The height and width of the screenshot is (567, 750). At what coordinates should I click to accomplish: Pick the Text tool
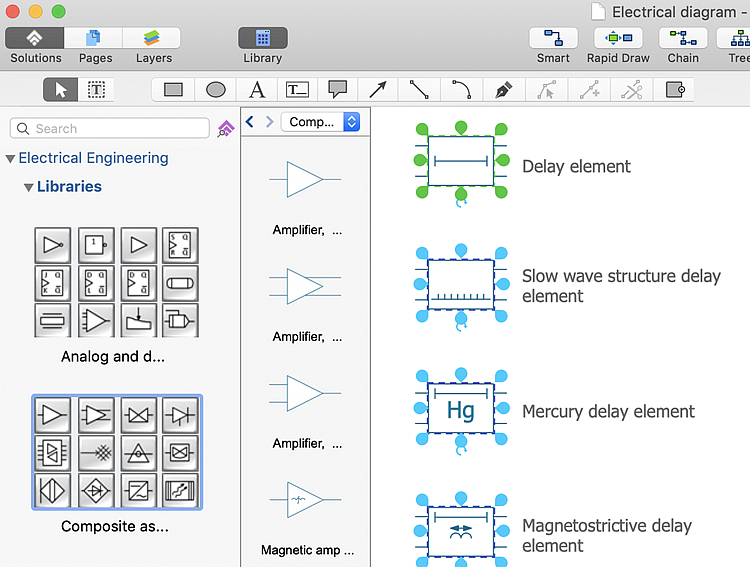pos(257,90)
